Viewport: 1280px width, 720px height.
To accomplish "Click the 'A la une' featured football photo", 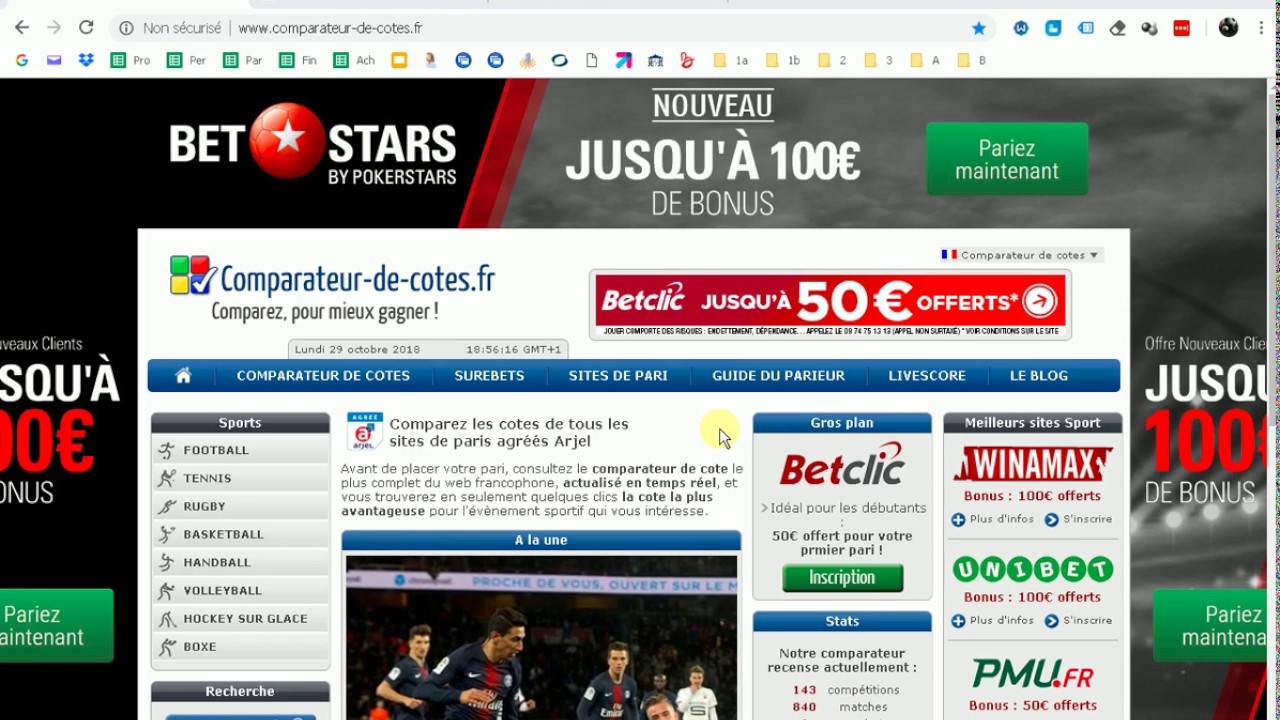I will 541,638.
